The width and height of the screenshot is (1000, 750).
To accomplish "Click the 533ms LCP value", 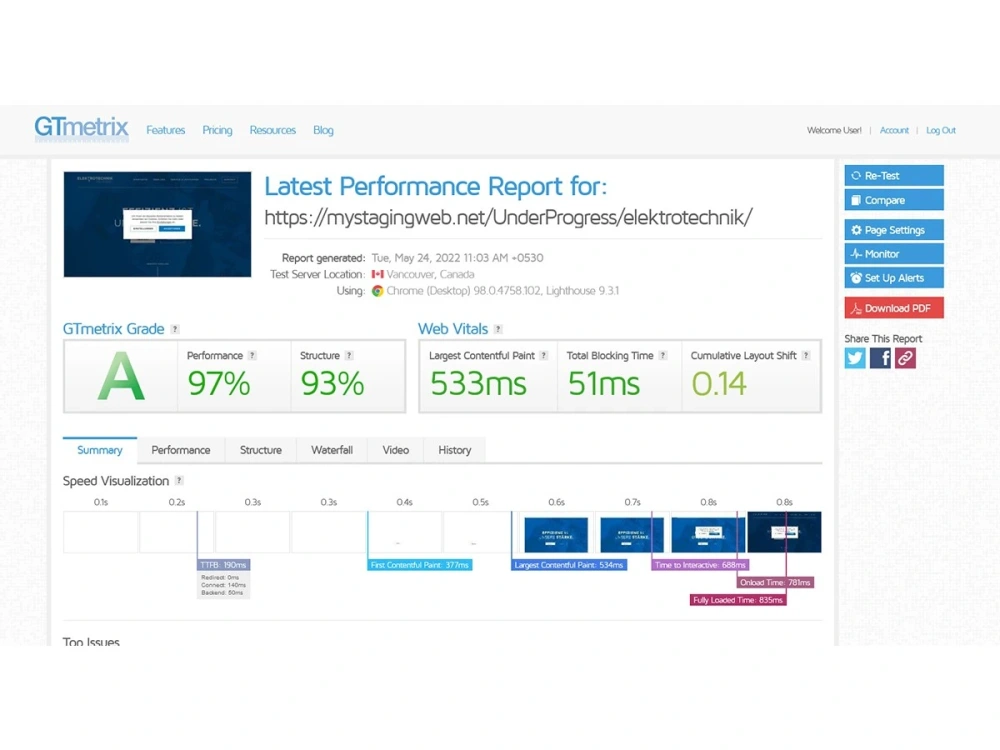I will point(478,383).
